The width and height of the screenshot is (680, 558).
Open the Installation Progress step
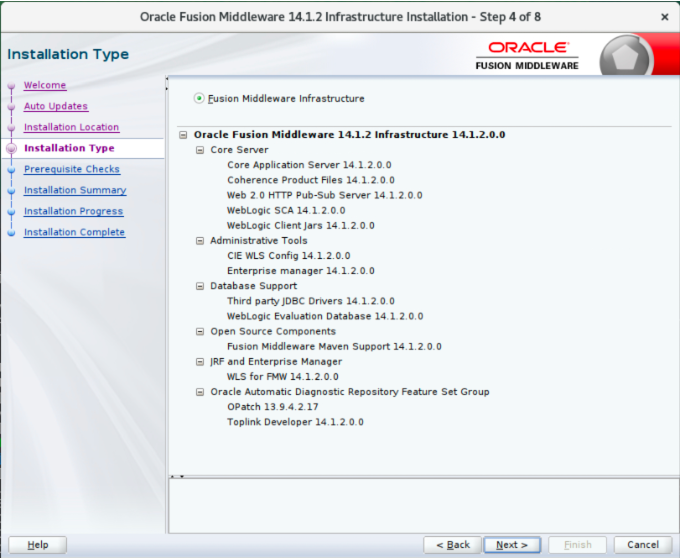point(74,211)
